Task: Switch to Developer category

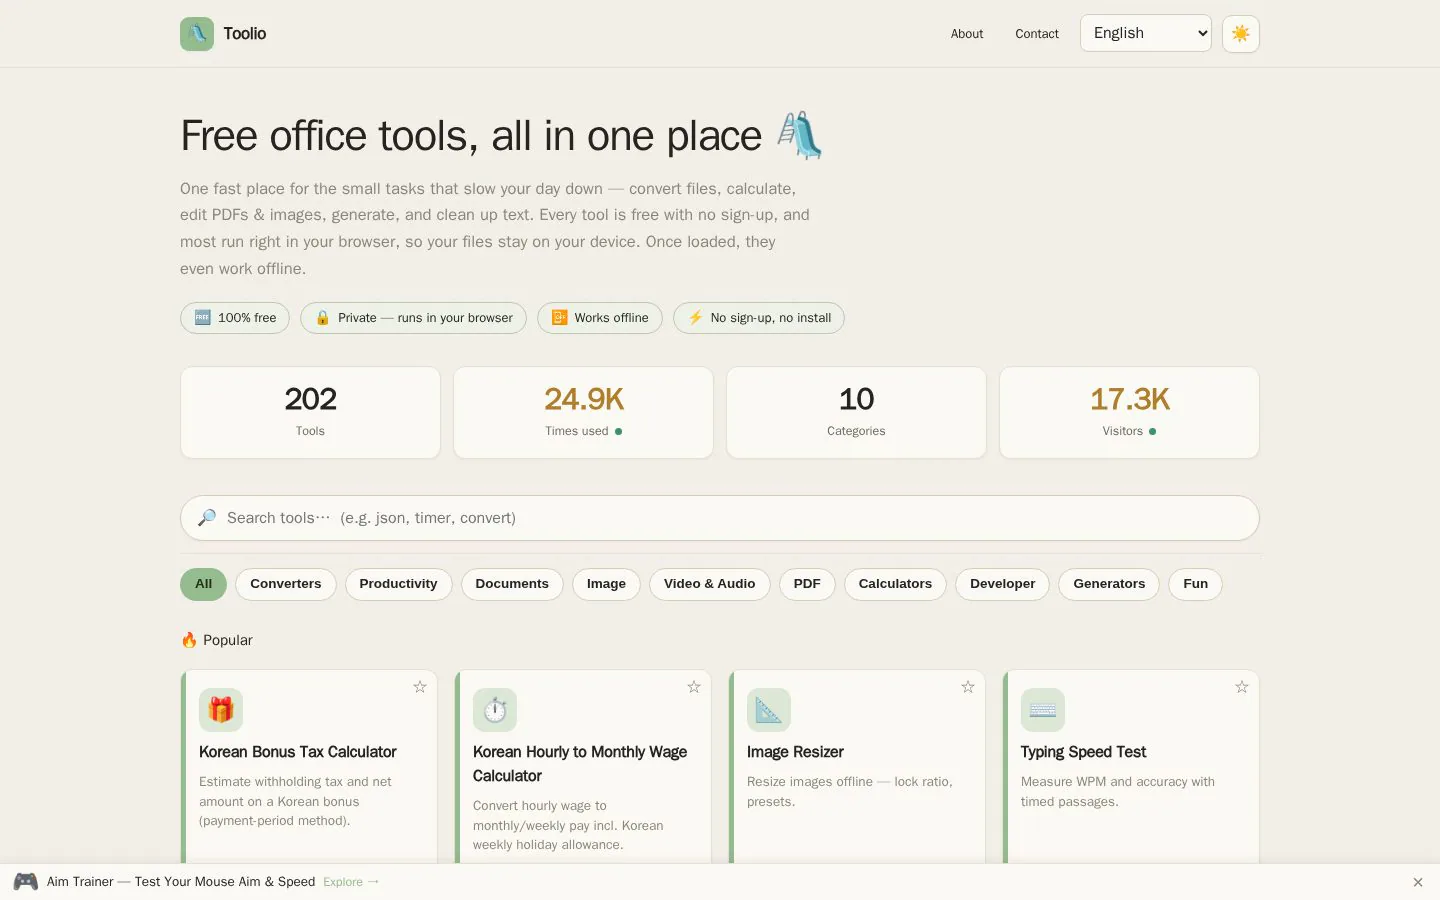Action: point(1002,584)
